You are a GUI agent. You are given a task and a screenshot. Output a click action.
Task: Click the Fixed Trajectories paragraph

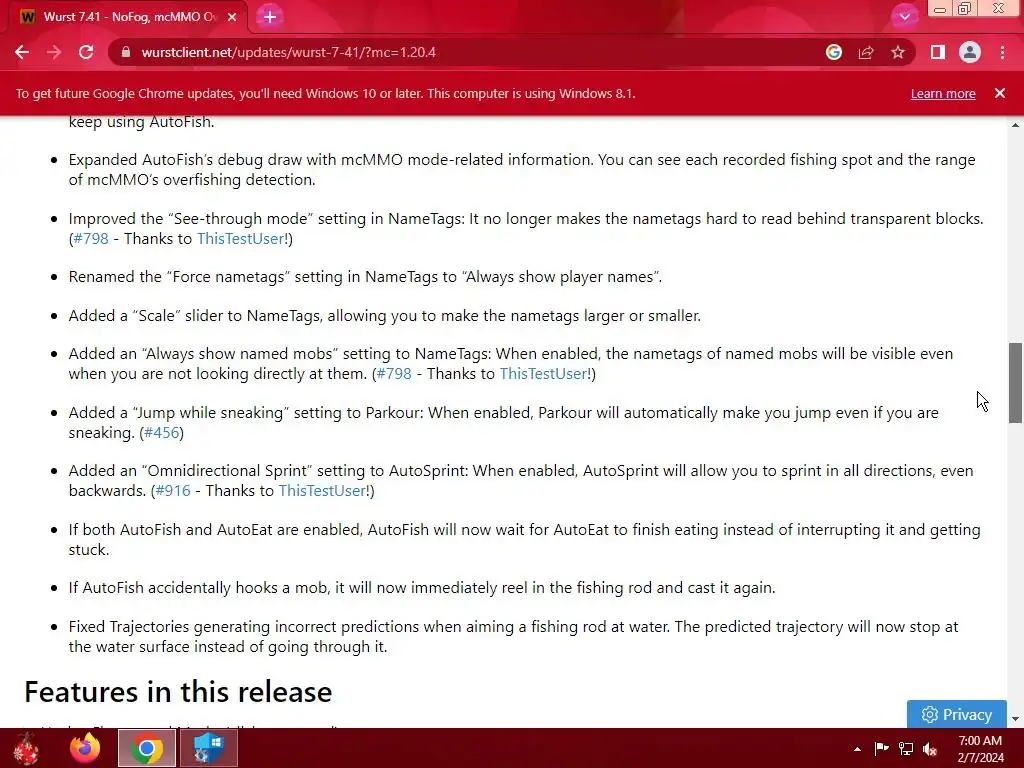(x=513, y=637)
